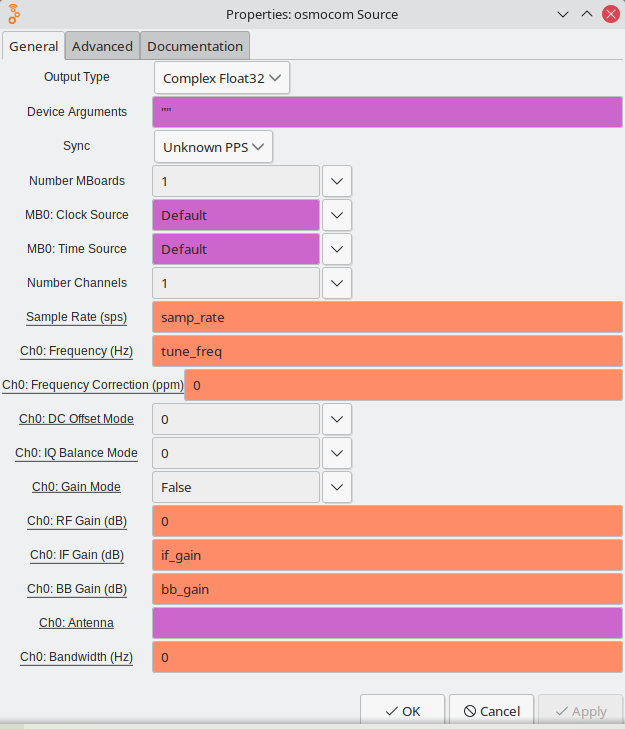
Task: Expand Ch0 Gain Mode dropdown arrow
Action: click(x=337, y=487)
